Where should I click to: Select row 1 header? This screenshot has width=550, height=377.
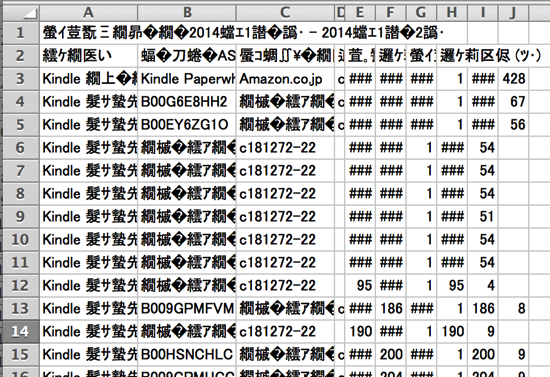coord(21,33)
